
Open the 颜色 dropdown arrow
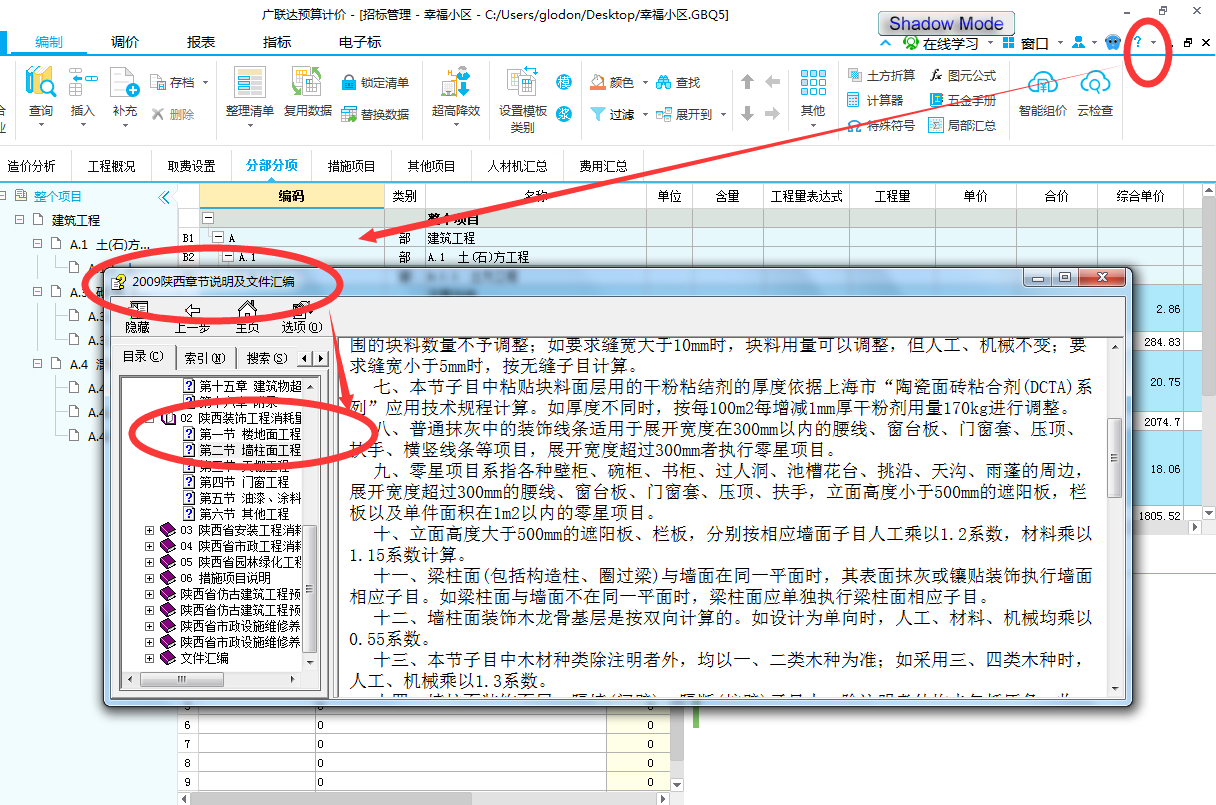pyautogui.click(x=645, y=82)
